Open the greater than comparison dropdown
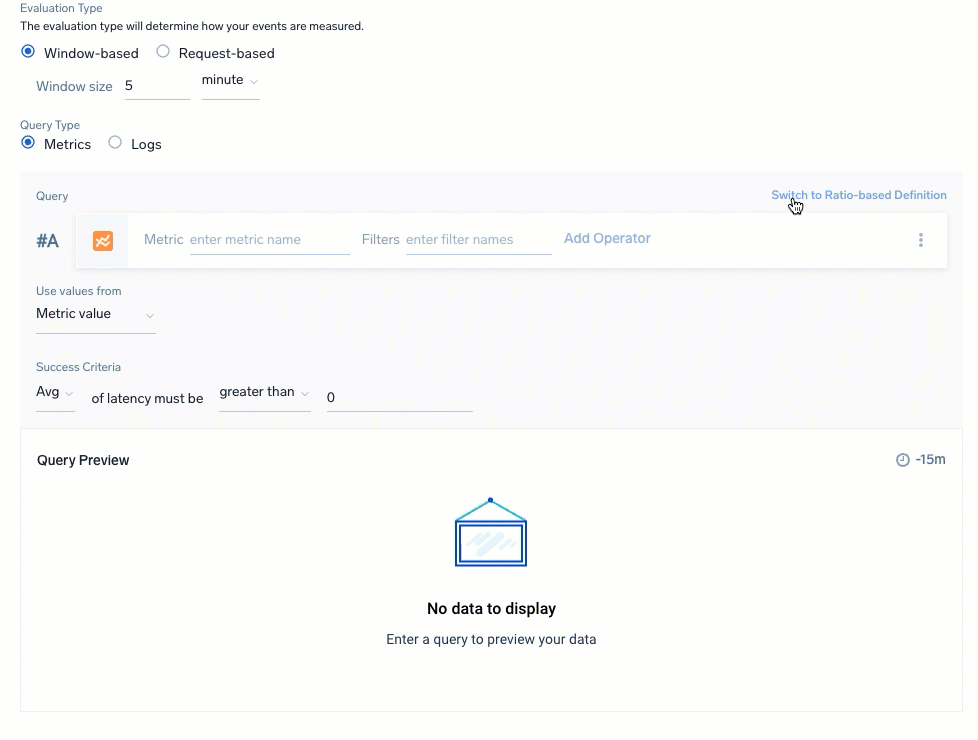978x740 pixels. (262, 392)
